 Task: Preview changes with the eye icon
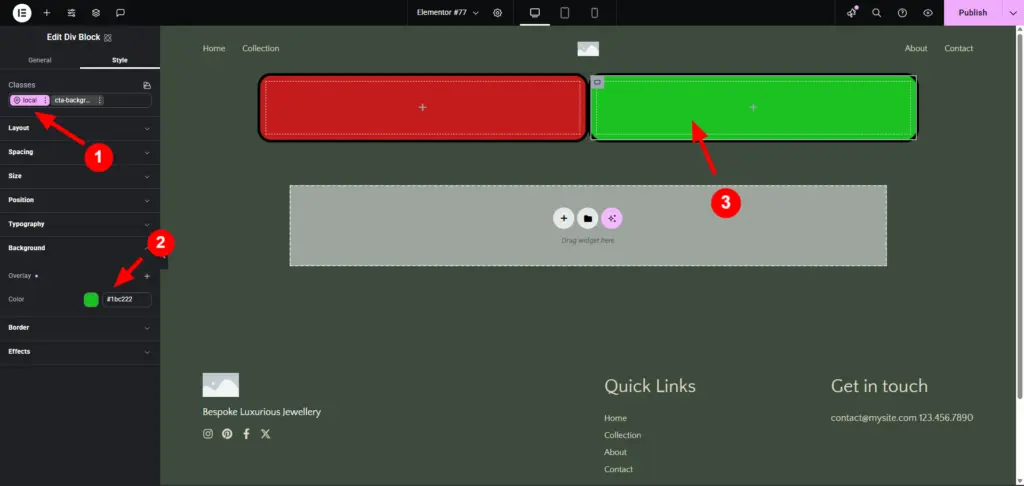tap(927, 12)
